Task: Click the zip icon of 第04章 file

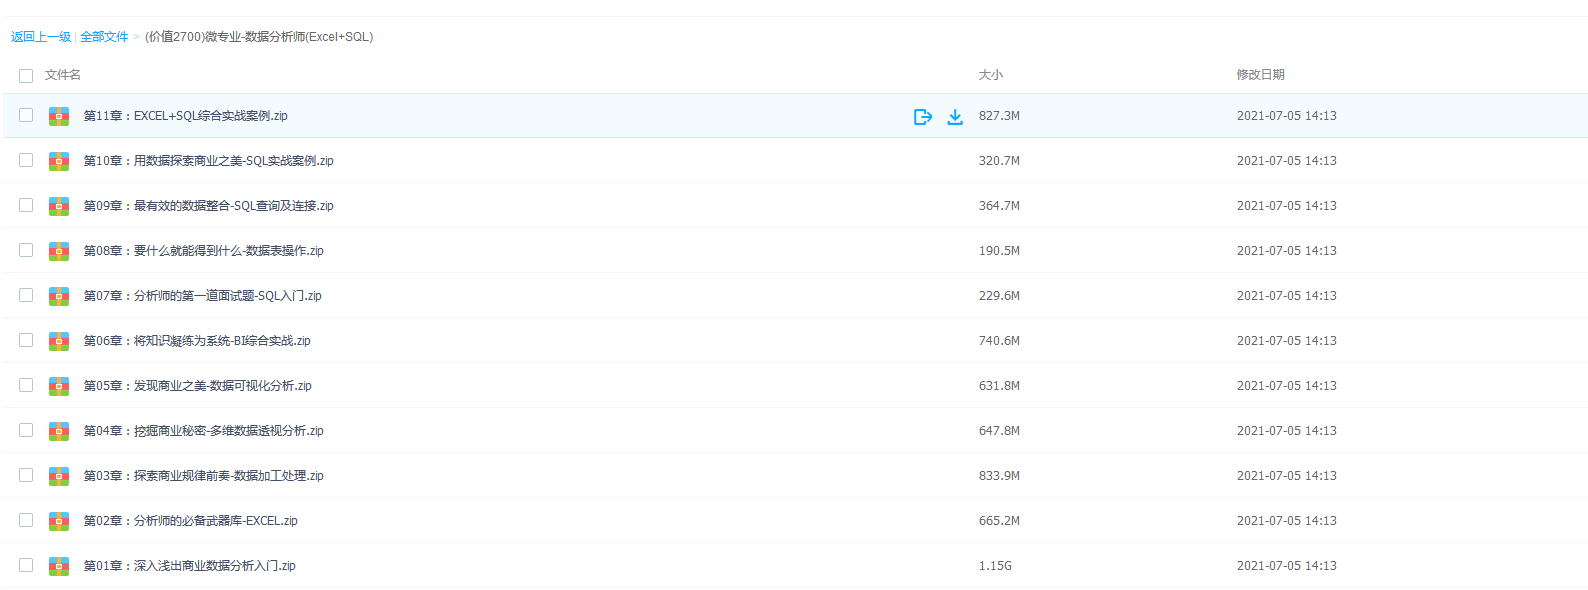Action: click(x=59, y=431)
